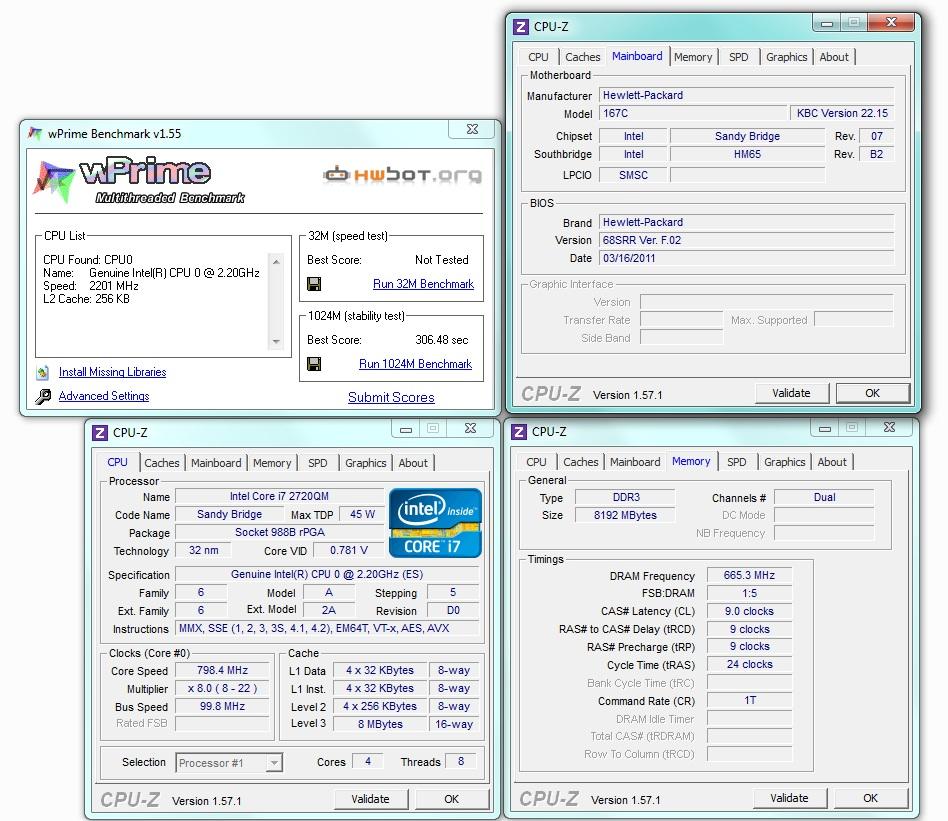Click Validate in the Mainboard CPU-Z window
The image size is (948, 821).
(791, 393)
